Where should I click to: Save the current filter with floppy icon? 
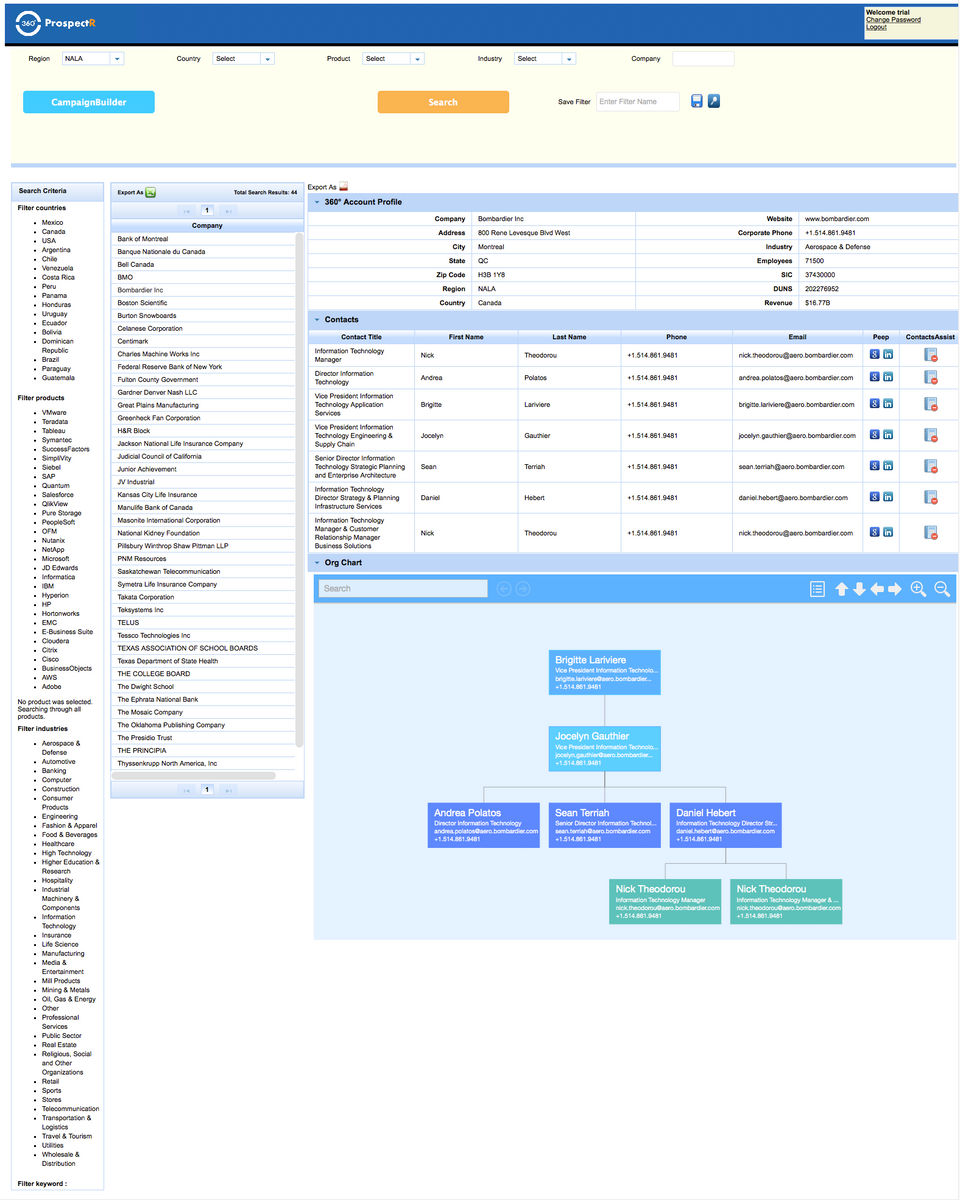[x=697, y=101]
